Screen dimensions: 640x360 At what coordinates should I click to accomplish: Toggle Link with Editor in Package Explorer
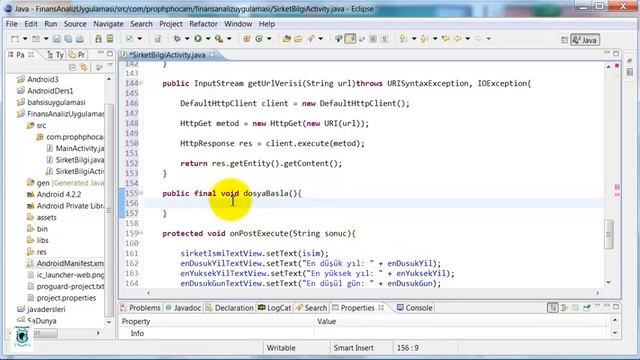pos(84,67)
